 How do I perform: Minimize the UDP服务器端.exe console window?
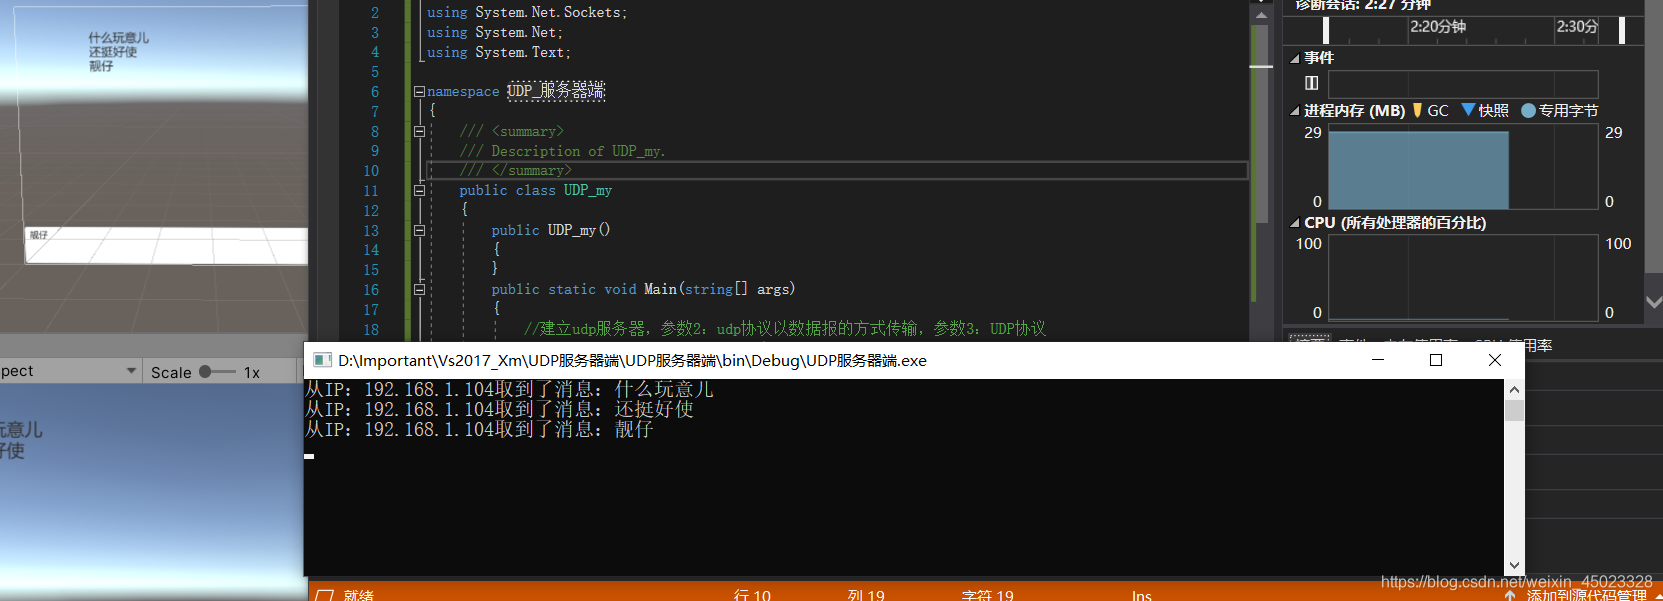pyautogui.click(x=1378, y=360)
